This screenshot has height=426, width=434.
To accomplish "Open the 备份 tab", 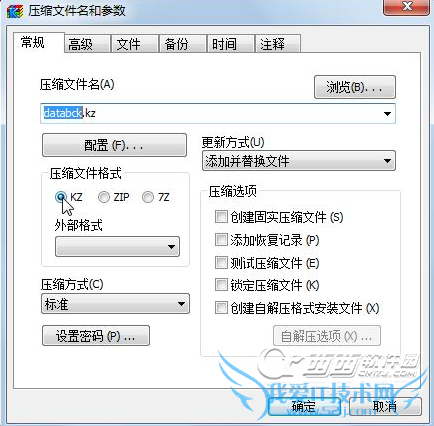I will 183,44.
